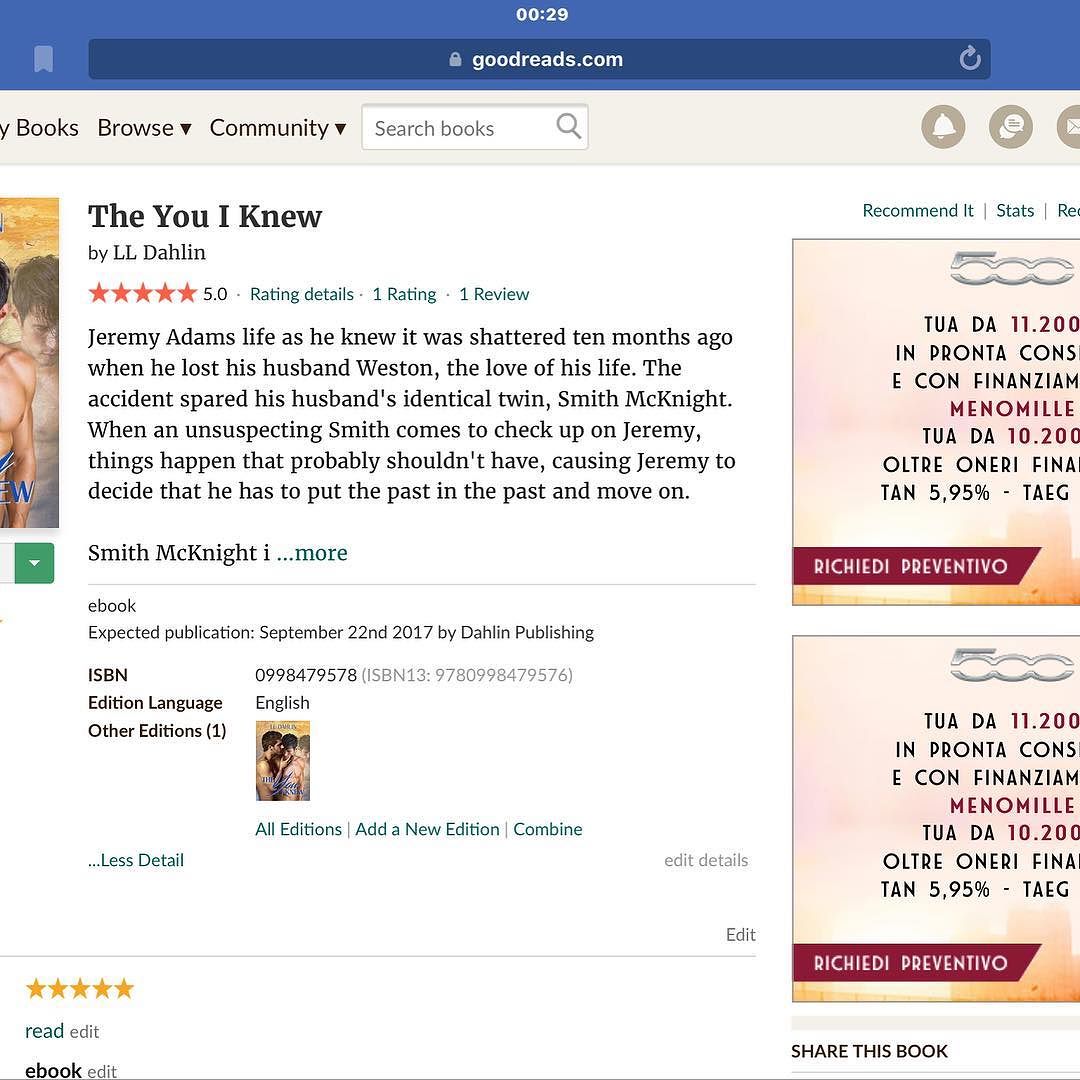Open the discussions speech bubble icon
1080x1080 pixels.
(x=1010, y=127)
